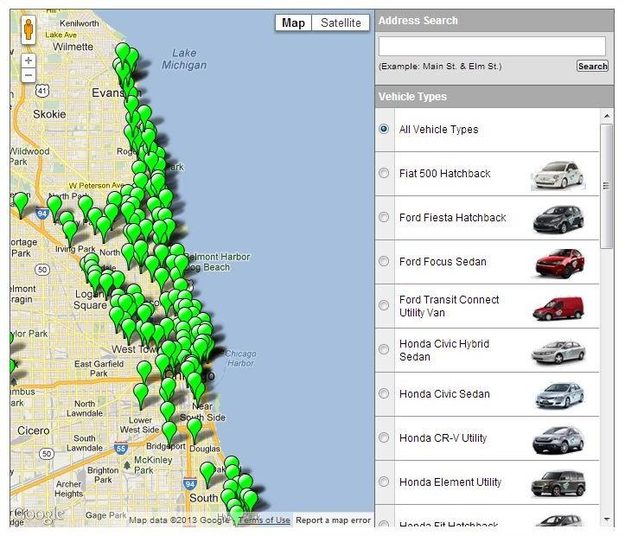Viewport: 625px width, 537px height.
Task: Click the Cicero map label
Action: [33, 431]
